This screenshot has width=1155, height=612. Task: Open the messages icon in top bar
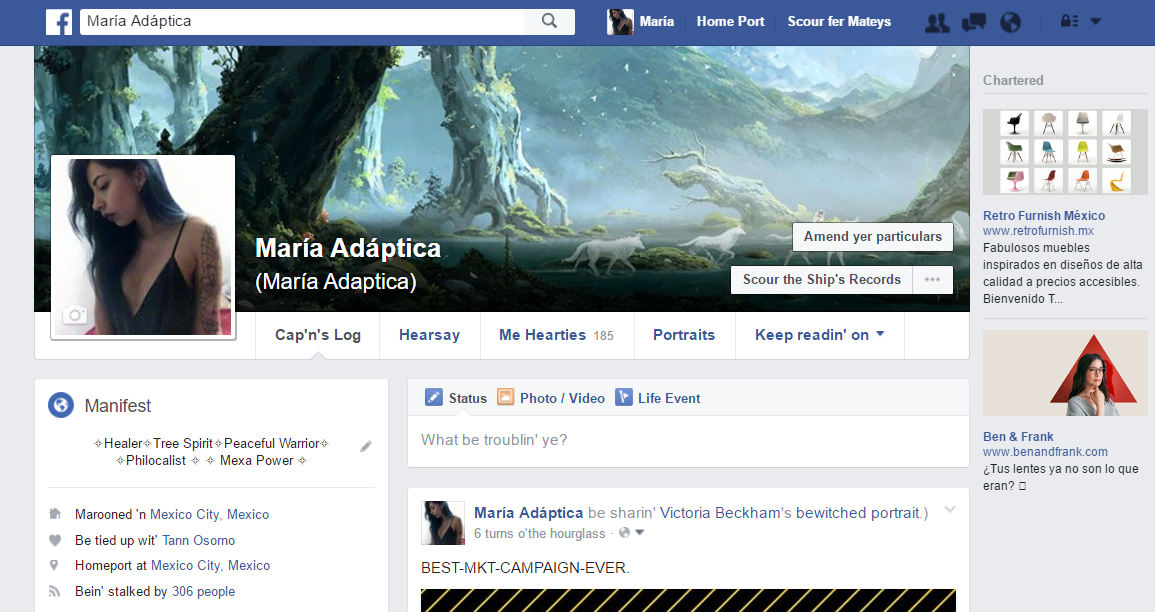(974, 22)
